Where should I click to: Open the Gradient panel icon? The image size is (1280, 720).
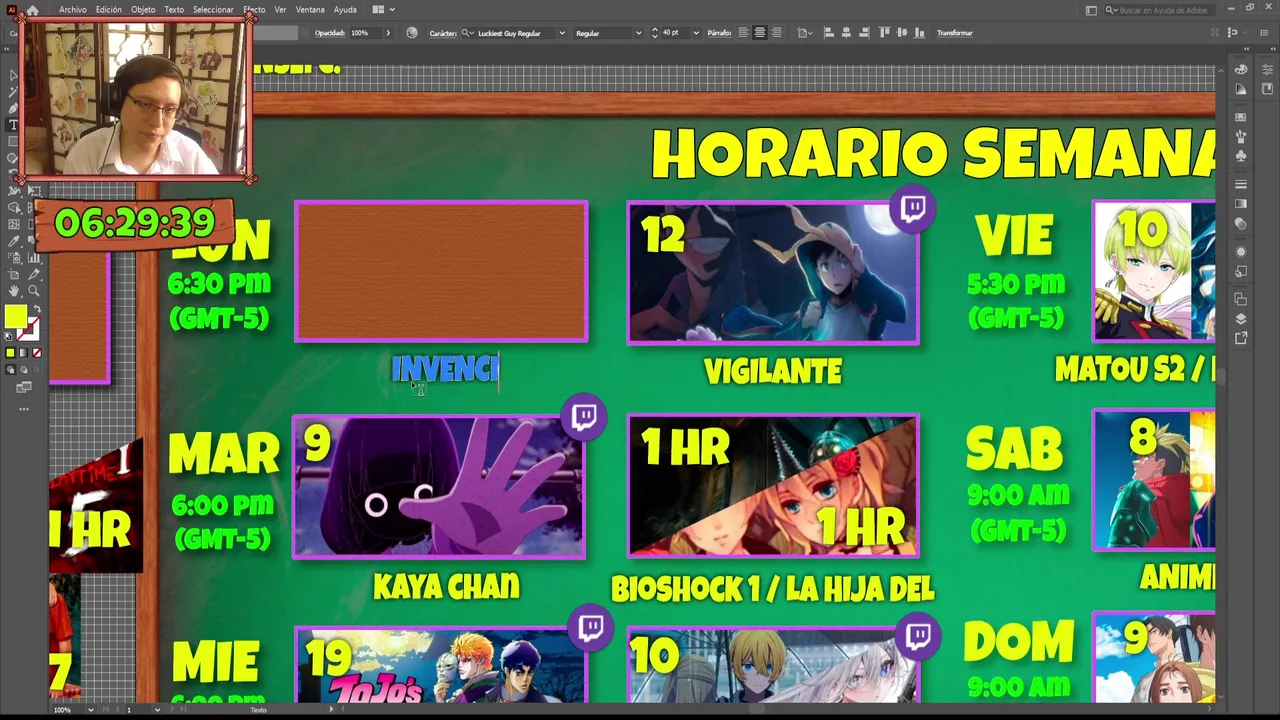pyautogui.click(x=1240, y=203)
